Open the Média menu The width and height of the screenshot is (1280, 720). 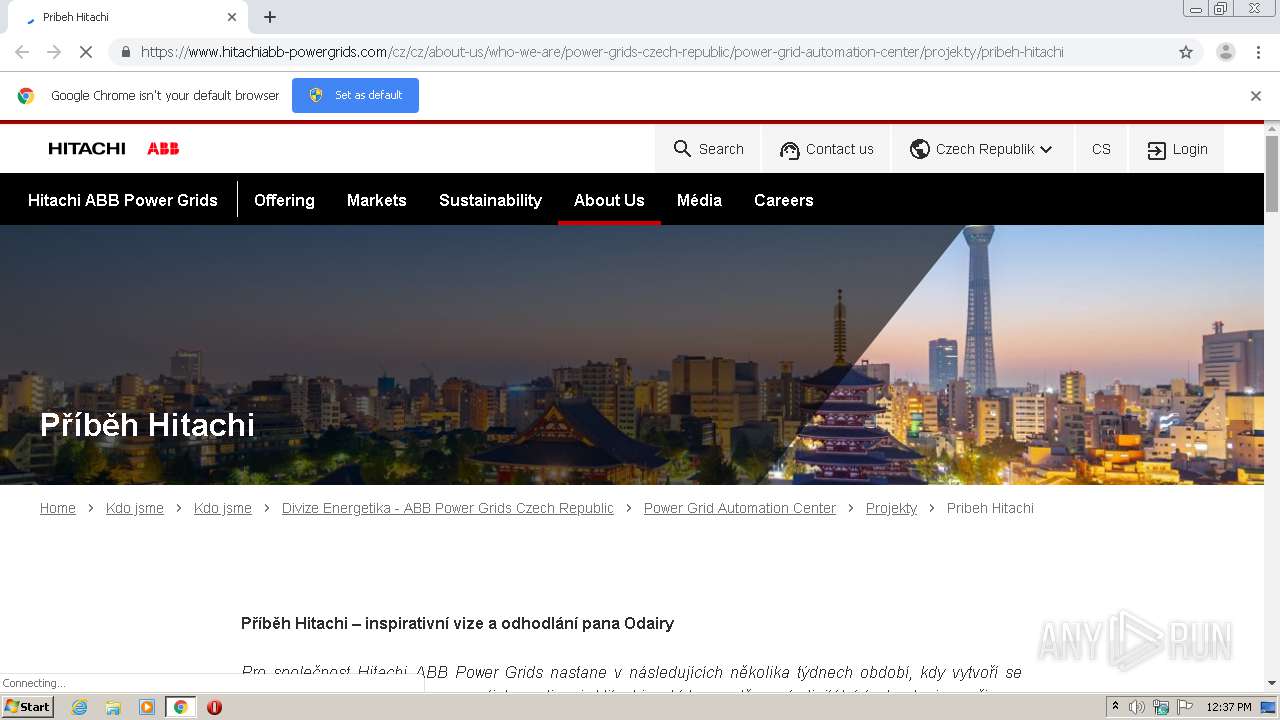click(699, 200)
